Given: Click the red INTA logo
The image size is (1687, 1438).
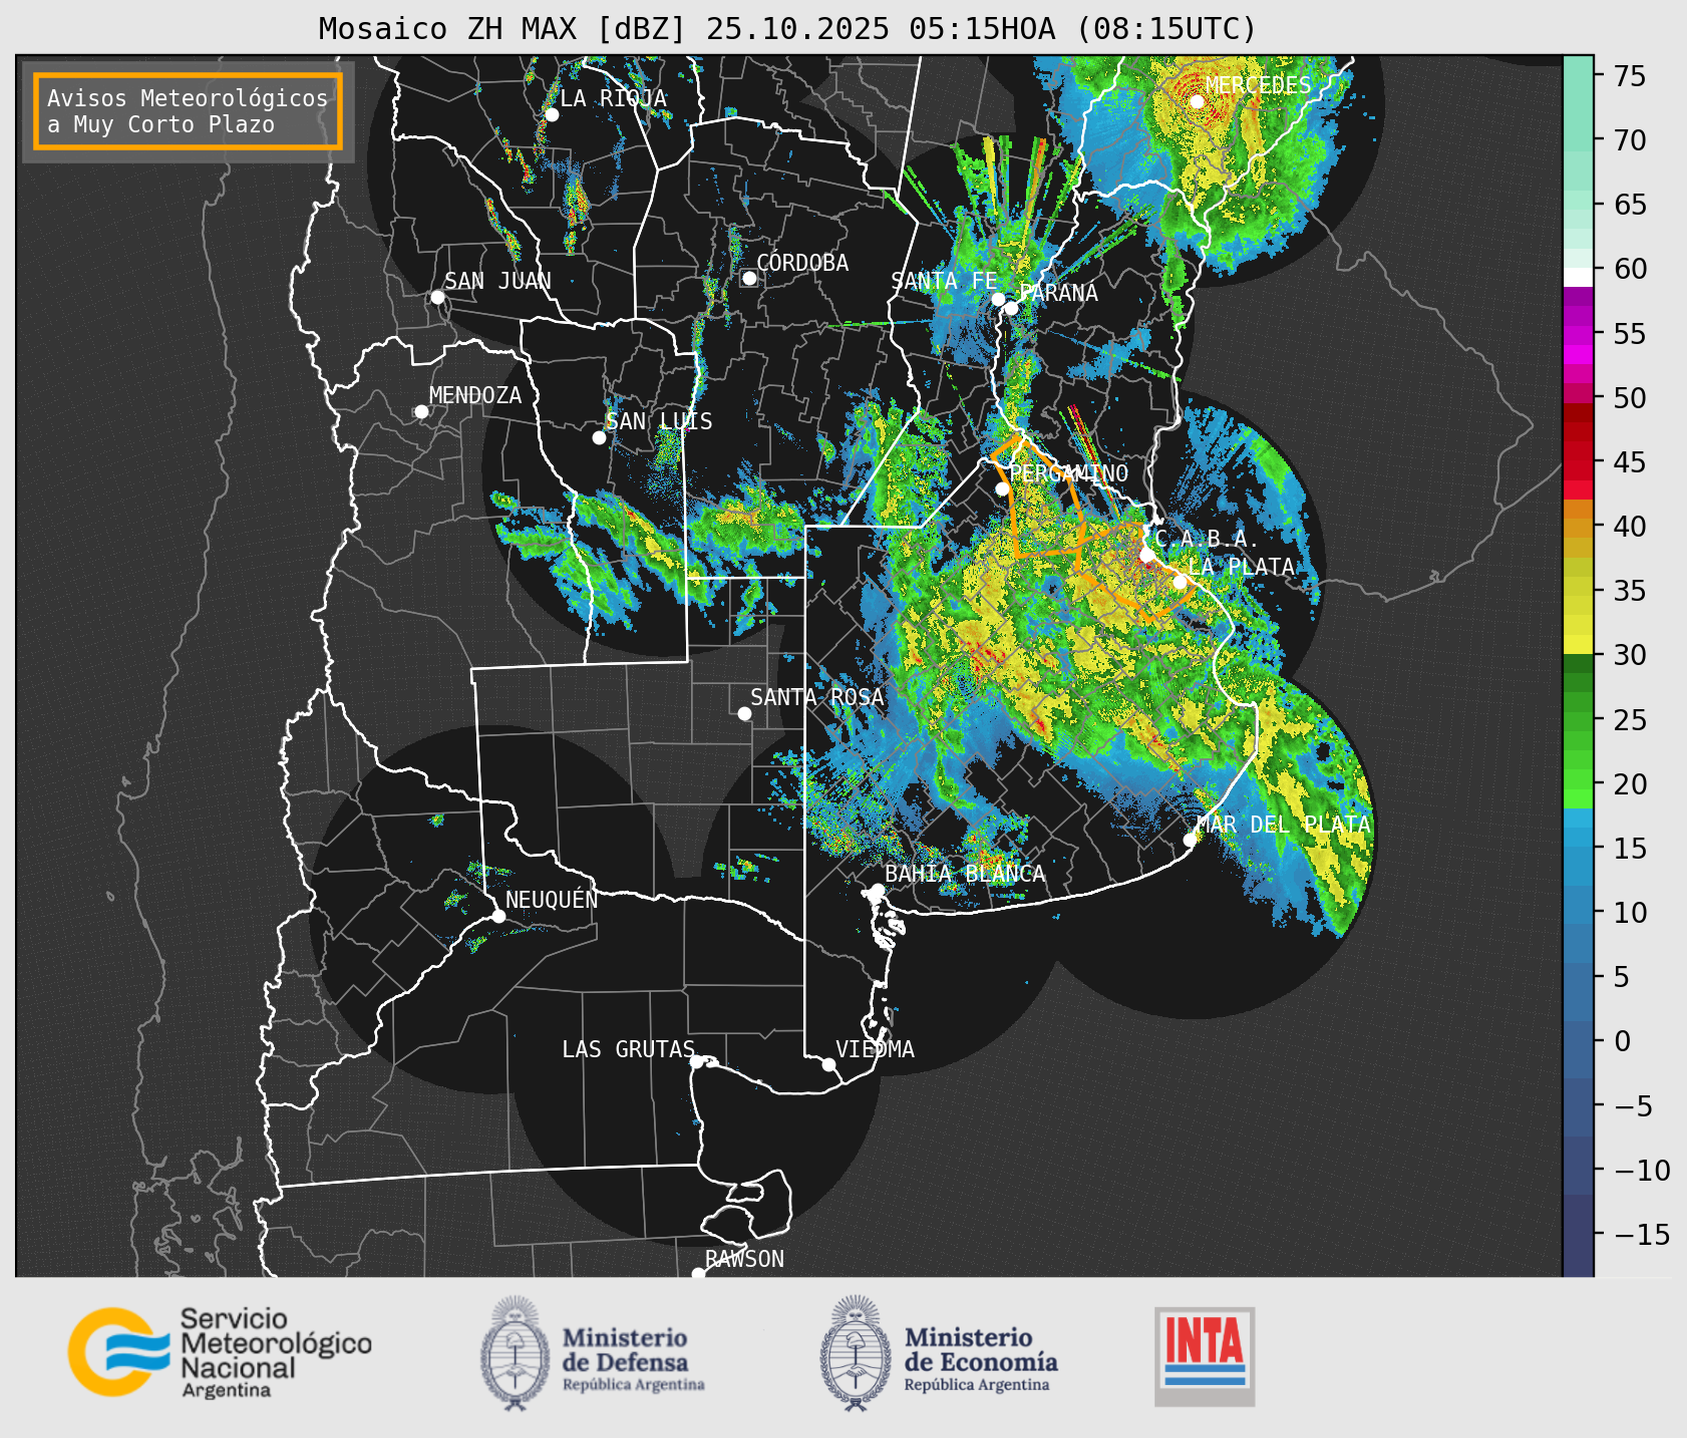Looking at the screenshot, I should (x=1205, y=1356).
